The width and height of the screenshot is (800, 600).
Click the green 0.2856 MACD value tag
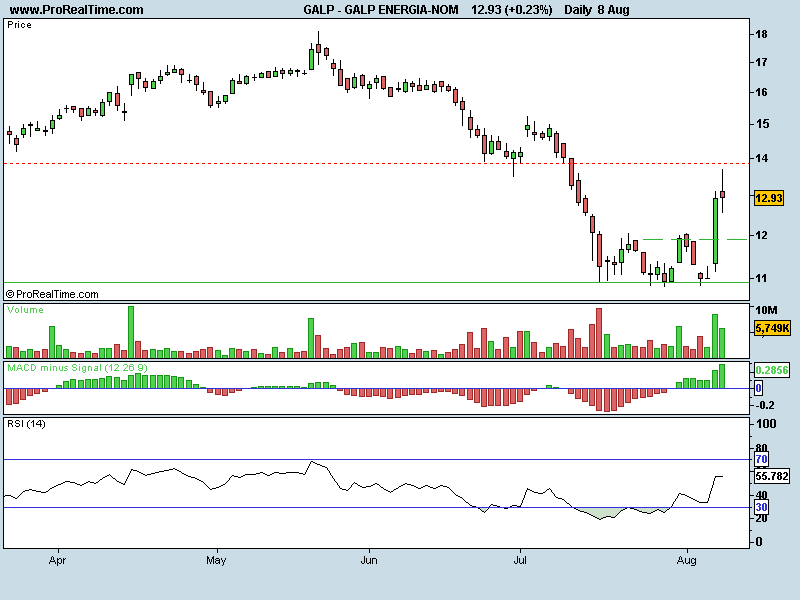[x=771, y=370]
